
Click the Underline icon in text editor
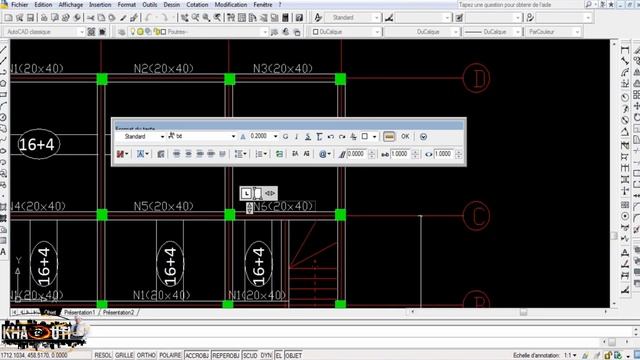[x=308, y=137]
